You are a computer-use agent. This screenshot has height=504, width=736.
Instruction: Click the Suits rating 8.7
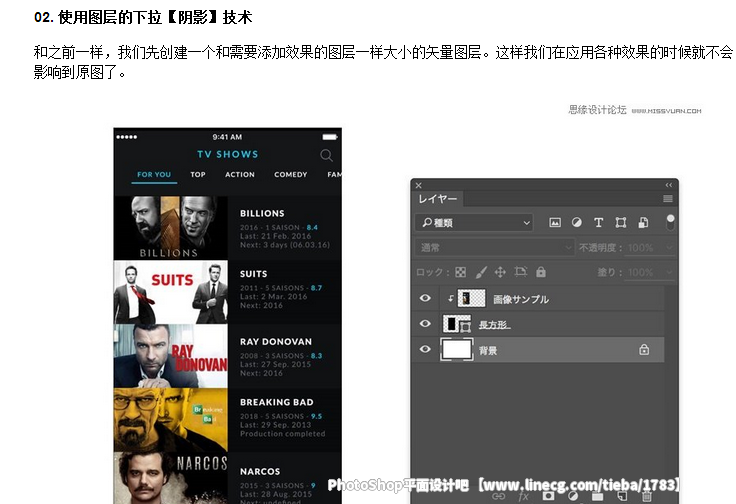[x=316, y=288]
